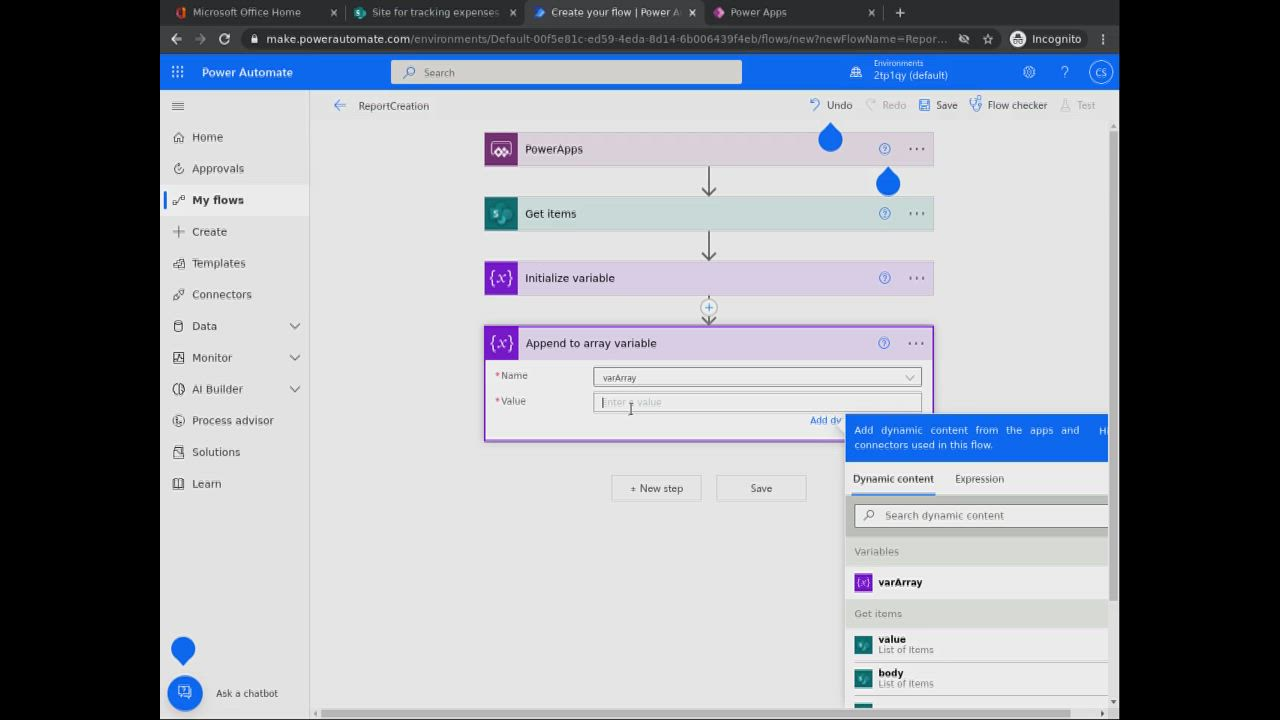Click the Append to array variable icon
Image resolution: width=1280 pixels, height=720 pixels.
click(501, 343)
